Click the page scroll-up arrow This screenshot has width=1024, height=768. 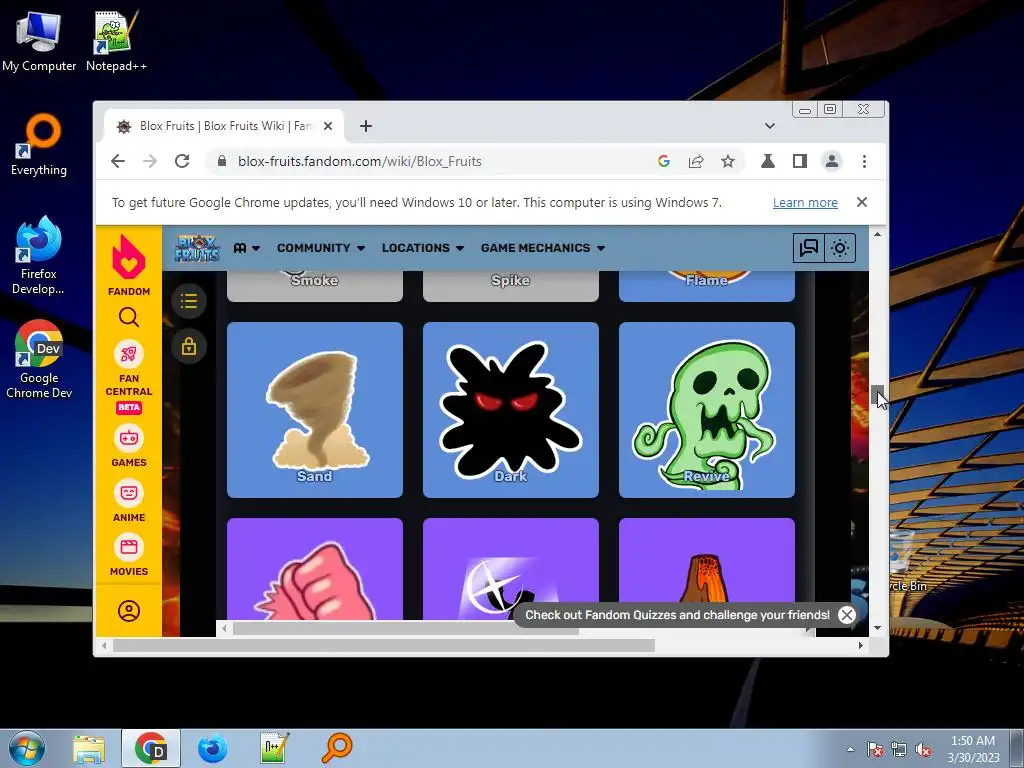pyautogui.click(x=878, y=234)
